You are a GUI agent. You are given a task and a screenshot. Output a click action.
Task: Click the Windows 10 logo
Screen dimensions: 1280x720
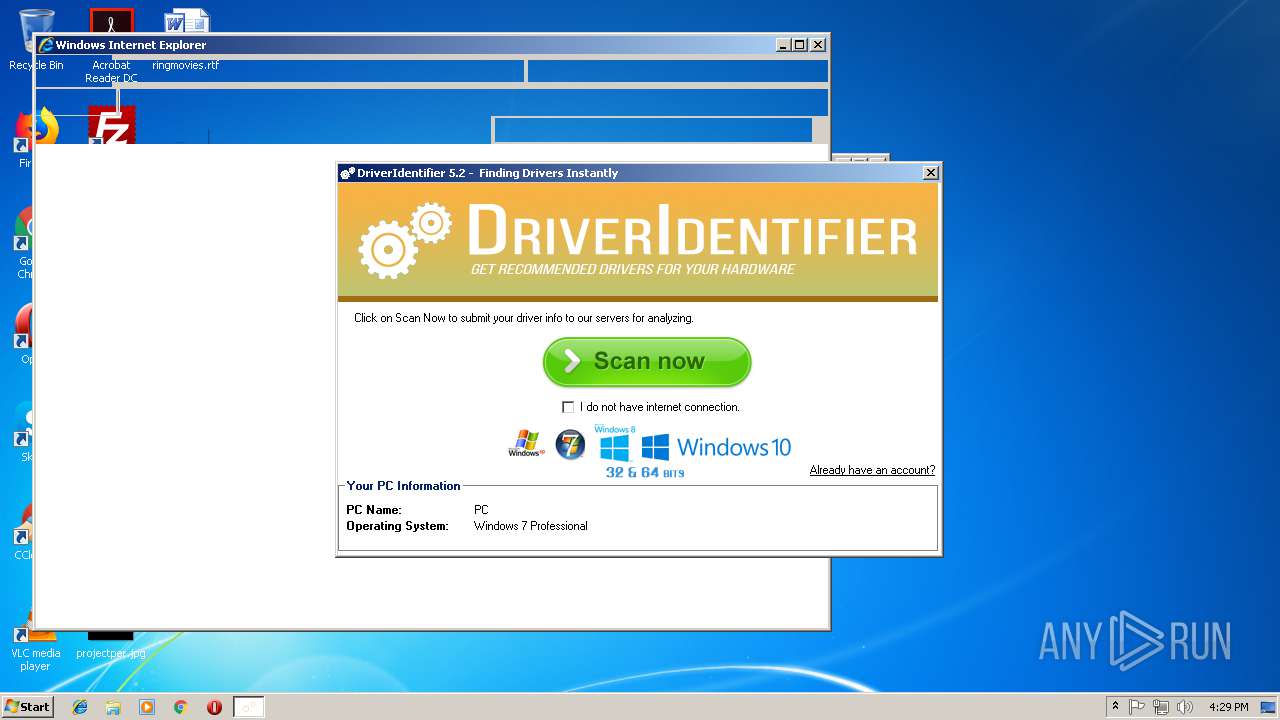pos(716,447)
